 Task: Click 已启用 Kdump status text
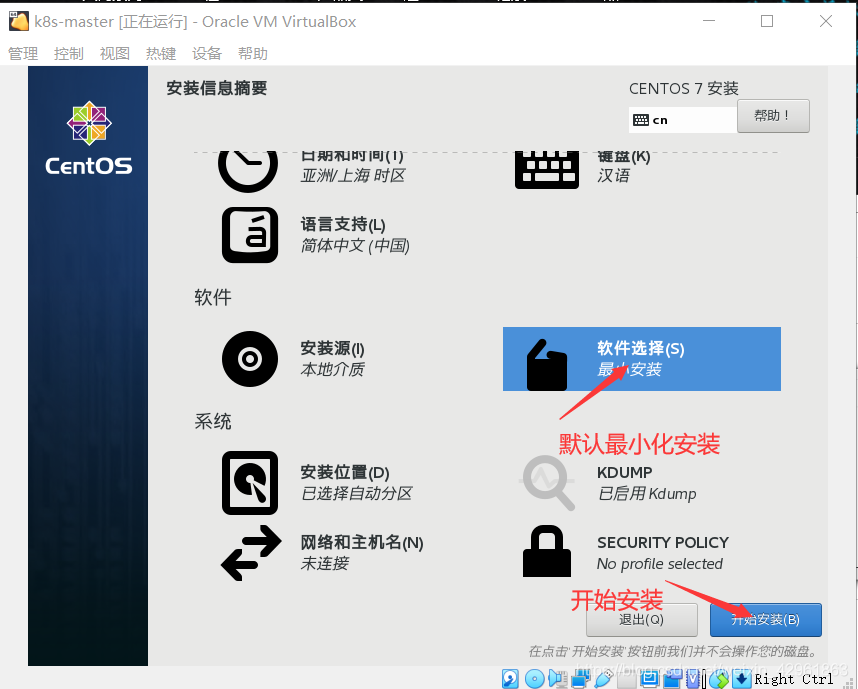pos(647,494)
